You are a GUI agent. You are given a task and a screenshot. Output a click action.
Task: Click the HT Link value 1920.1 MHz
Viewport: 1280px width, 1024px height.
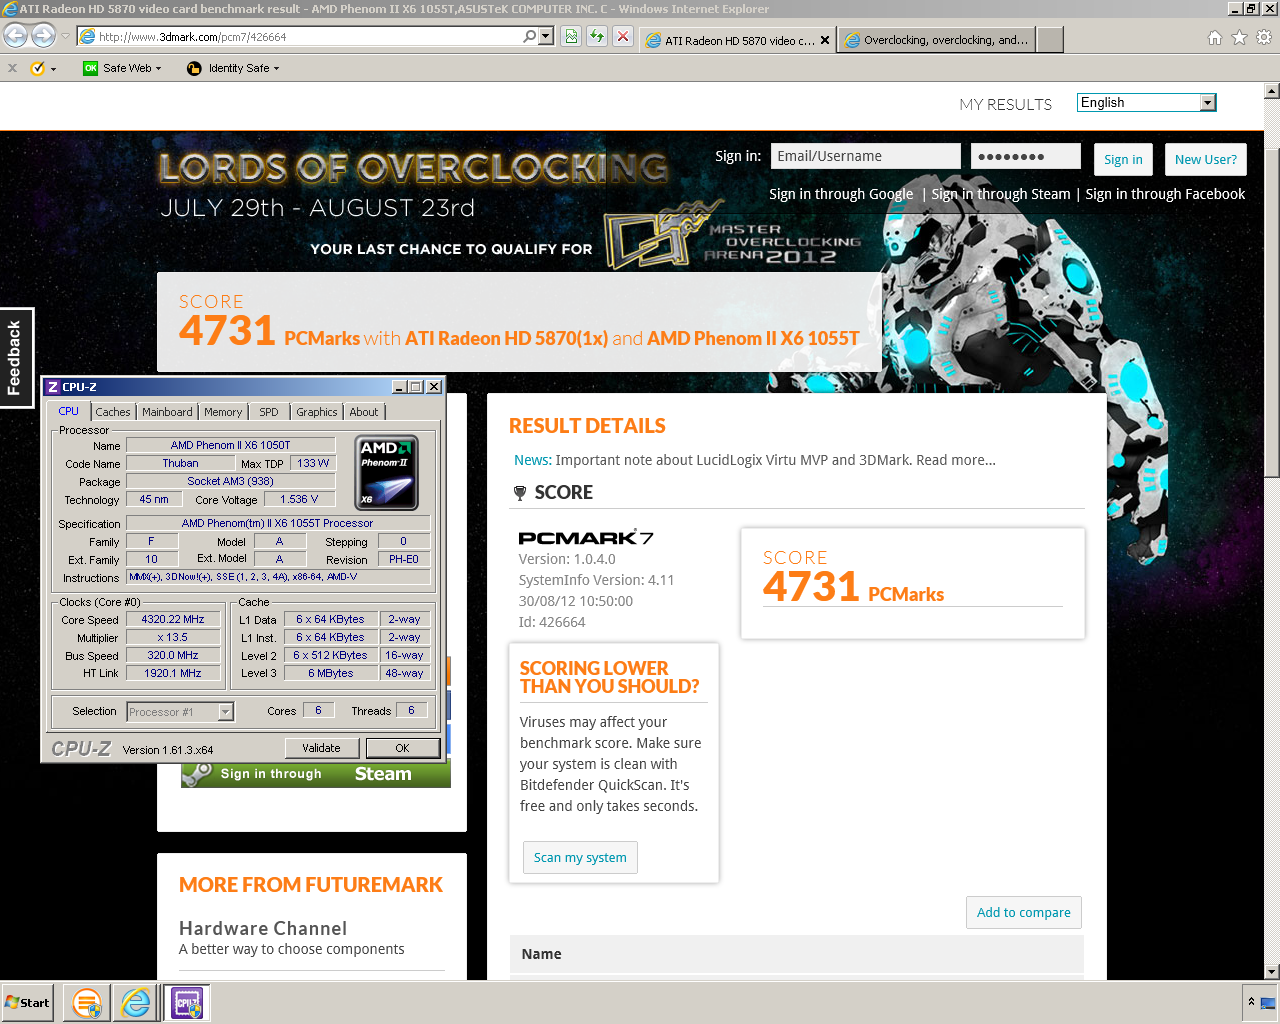pyautogui.click(x=173, y=673)
